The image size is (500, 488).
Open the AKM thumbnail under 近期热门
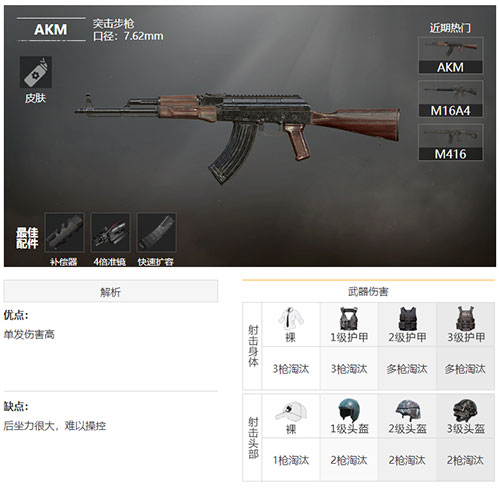tap(450, 55)
